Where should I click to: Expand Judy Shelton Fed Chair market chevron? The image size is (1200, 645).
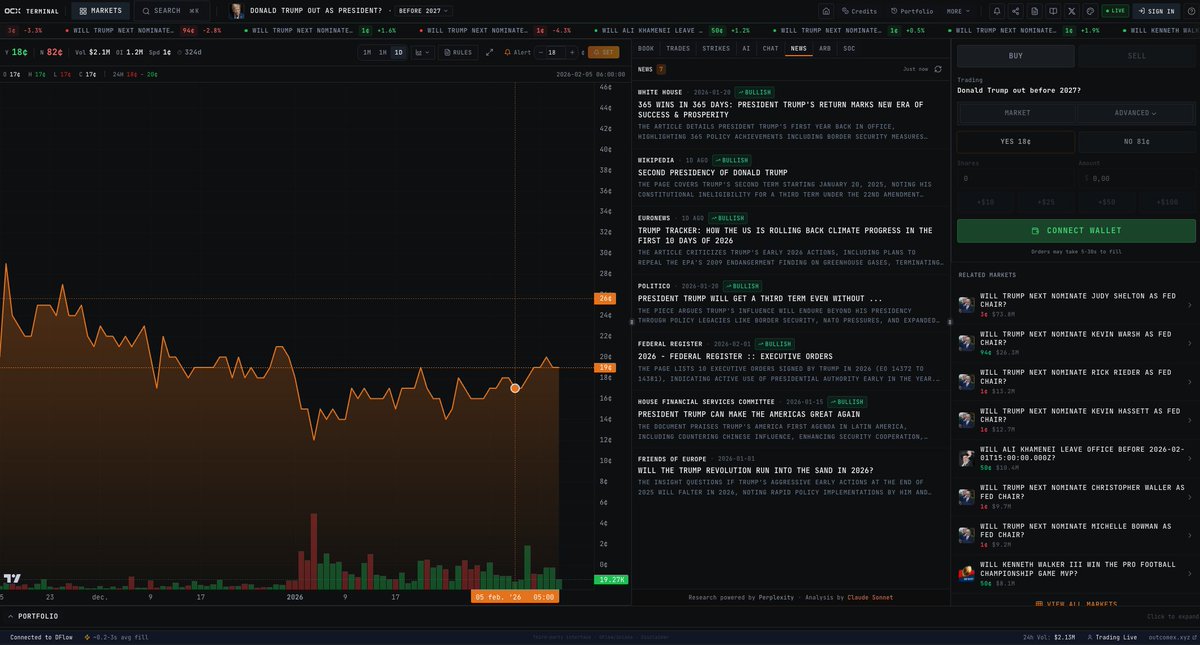(1189, 304)
